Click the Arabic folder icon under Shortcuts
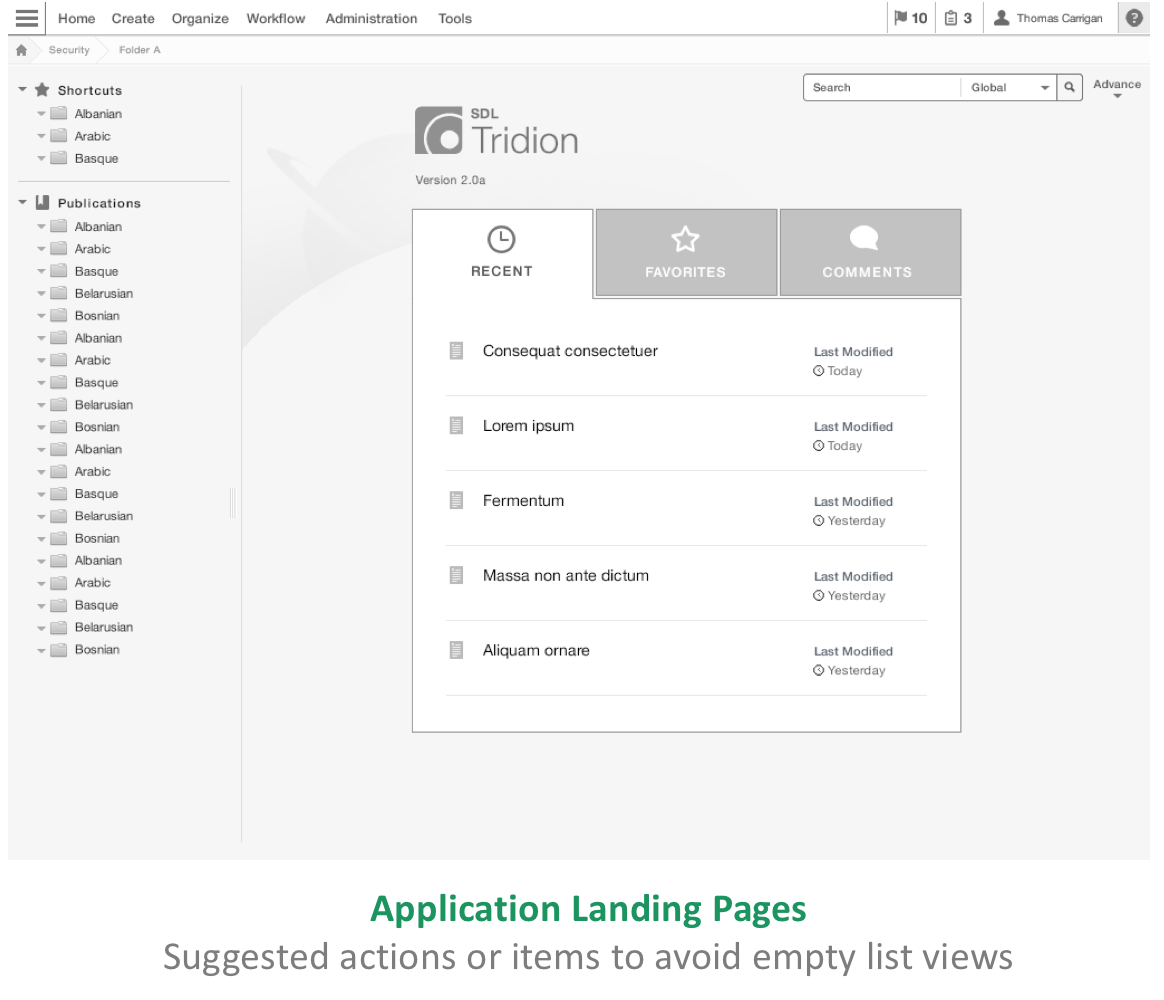The width and height of the screenshot is (1164, 1000). point(59,136)
